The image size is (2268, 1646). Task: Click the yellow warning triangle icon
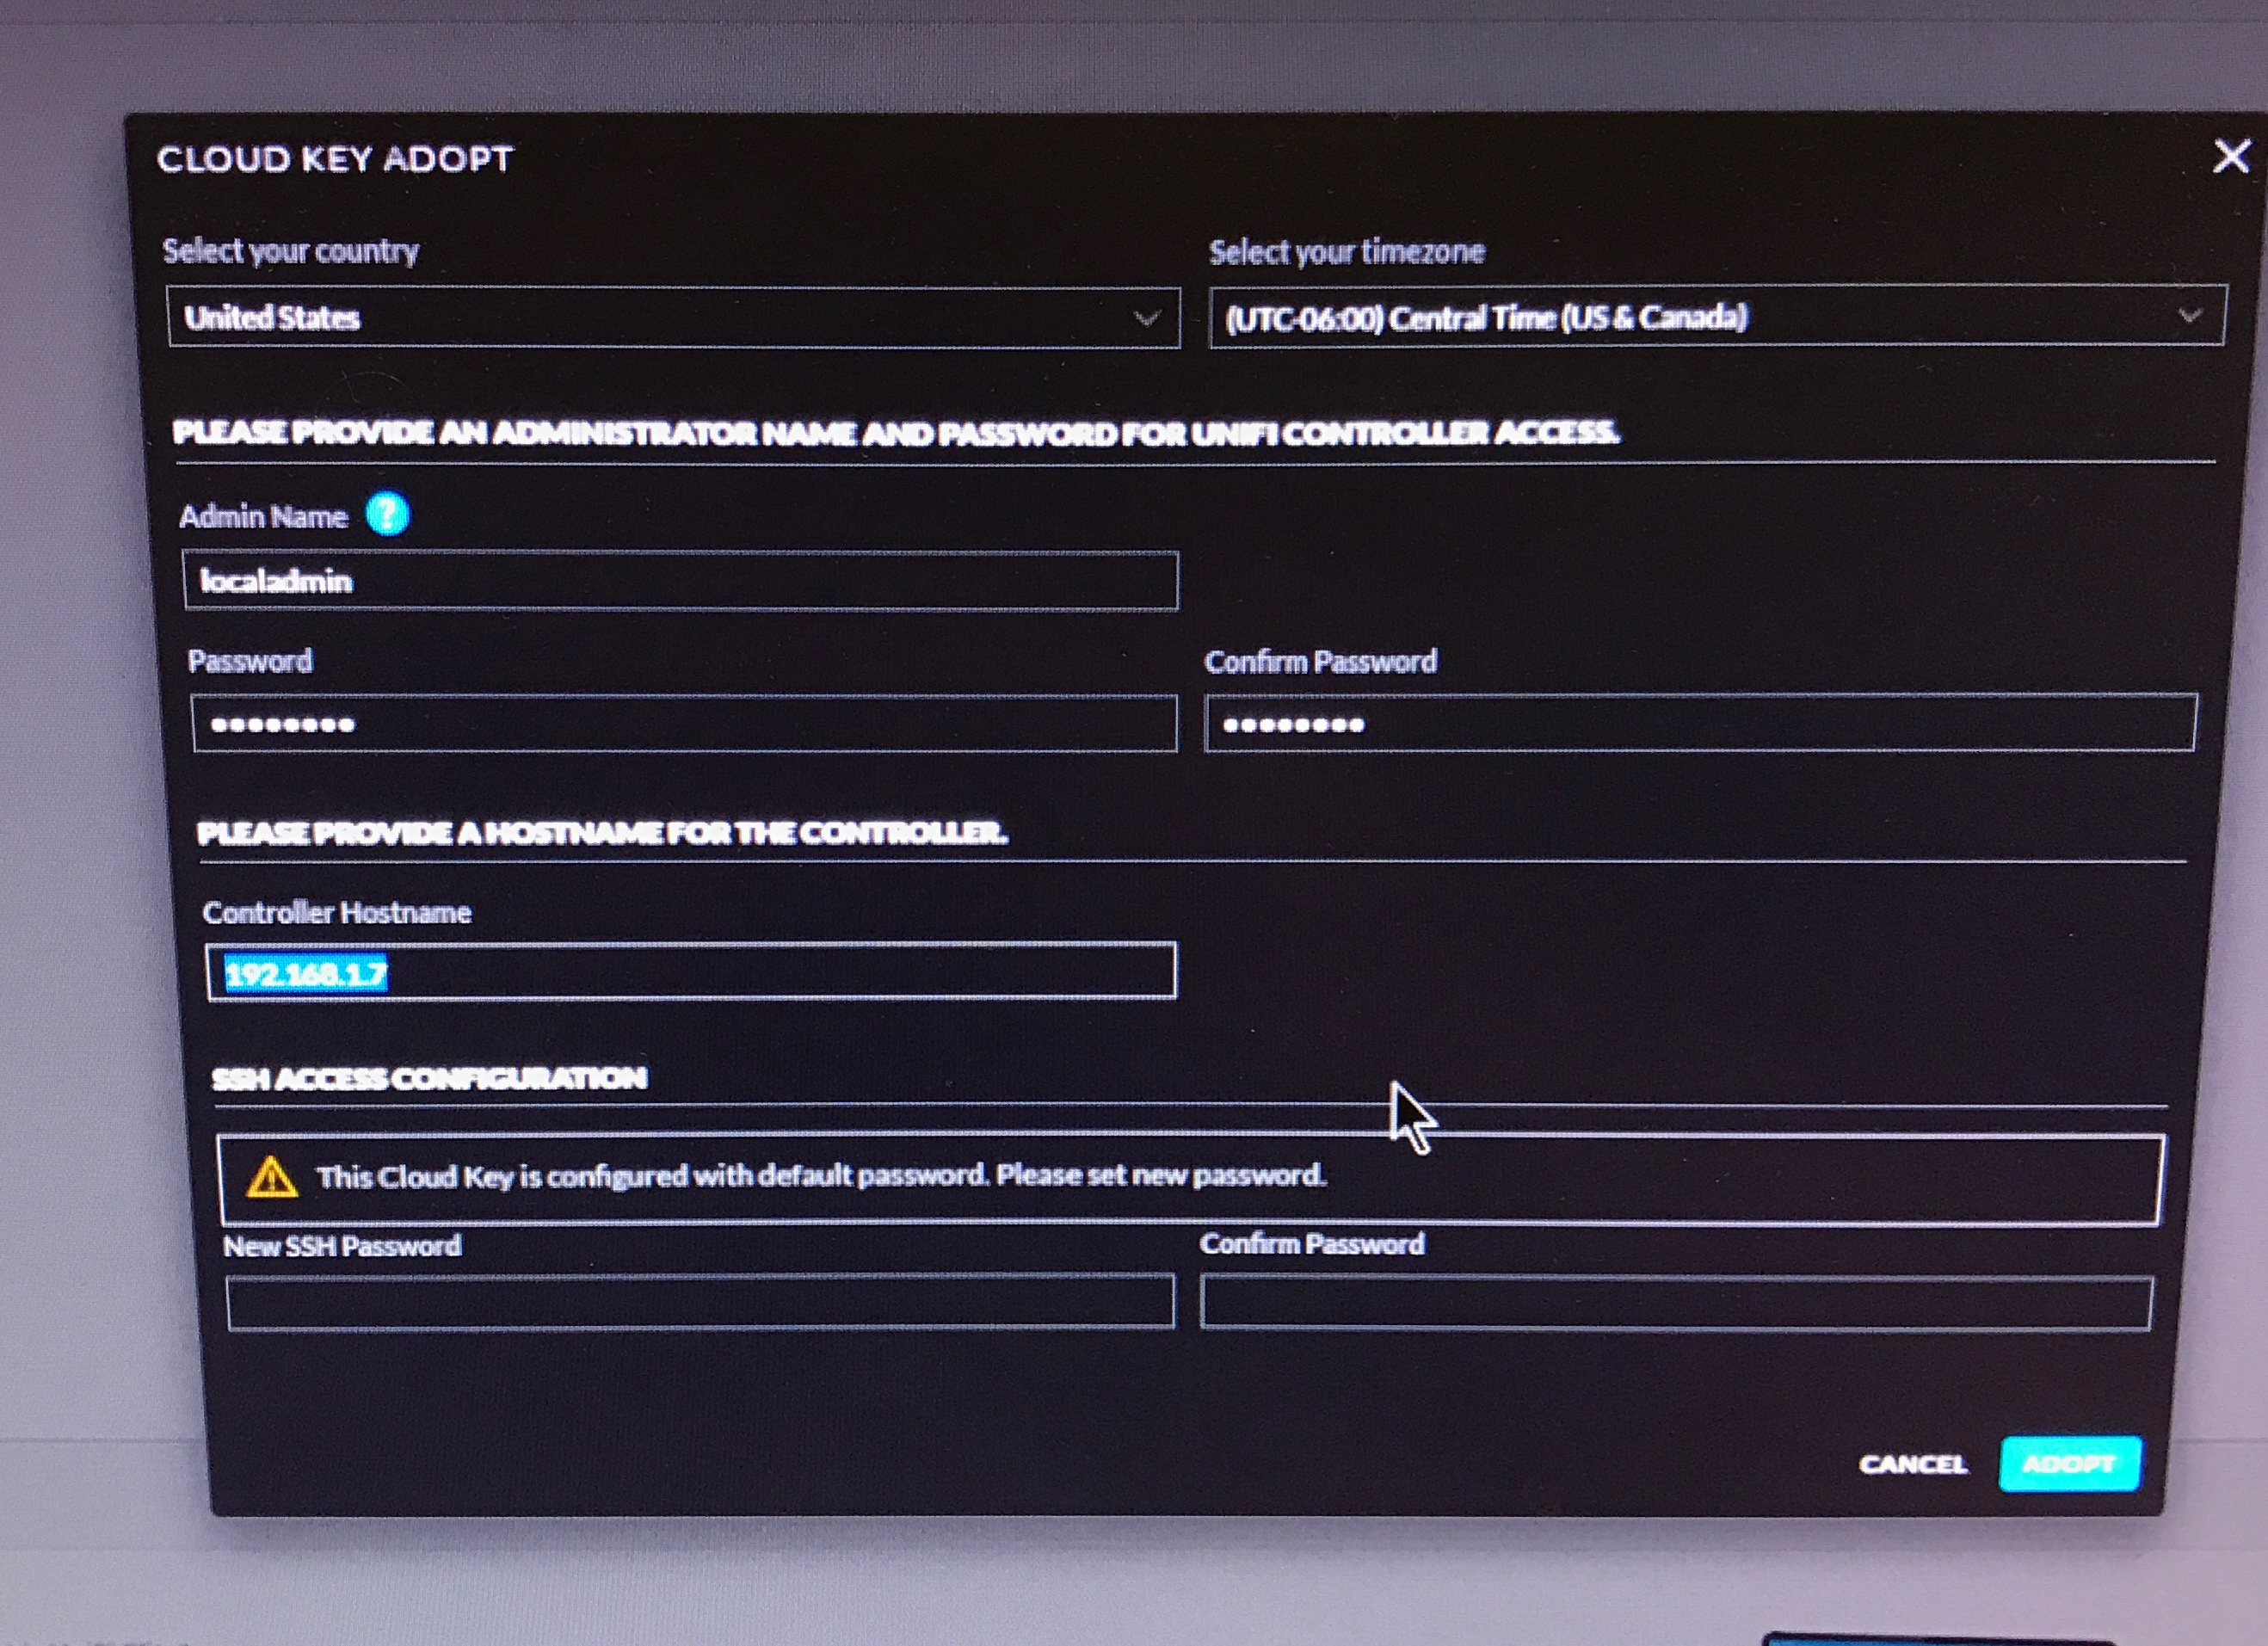[272, 1177]
